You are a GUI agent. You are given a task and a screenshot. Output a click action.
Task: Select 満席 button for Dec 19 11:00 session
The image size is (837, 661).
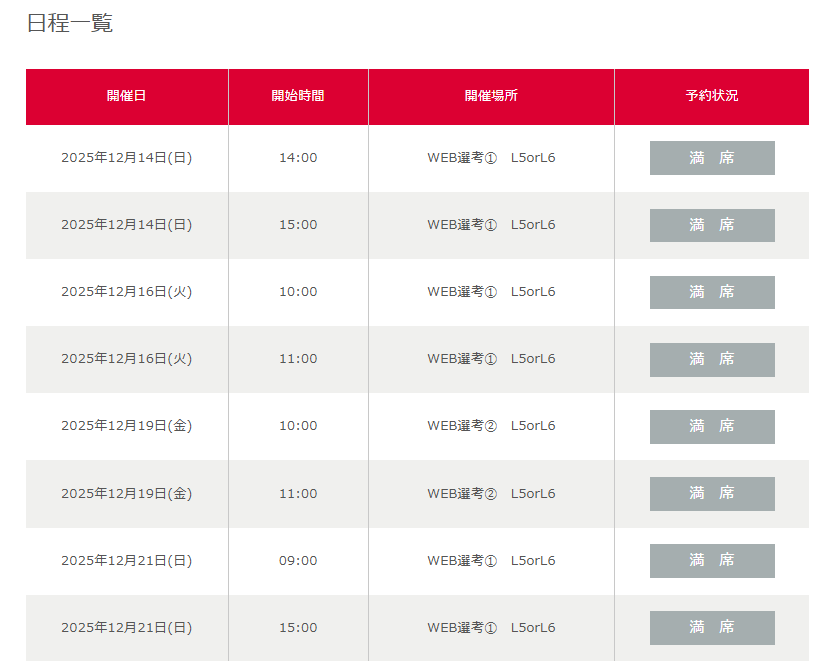tap(711, 493)
